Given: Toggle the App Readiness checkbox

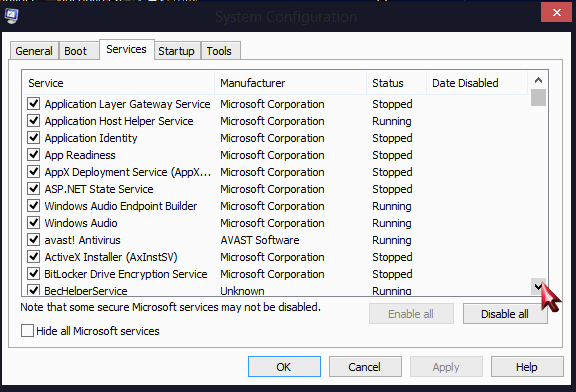Looking at the screenshot, I should tap(33, 155).
